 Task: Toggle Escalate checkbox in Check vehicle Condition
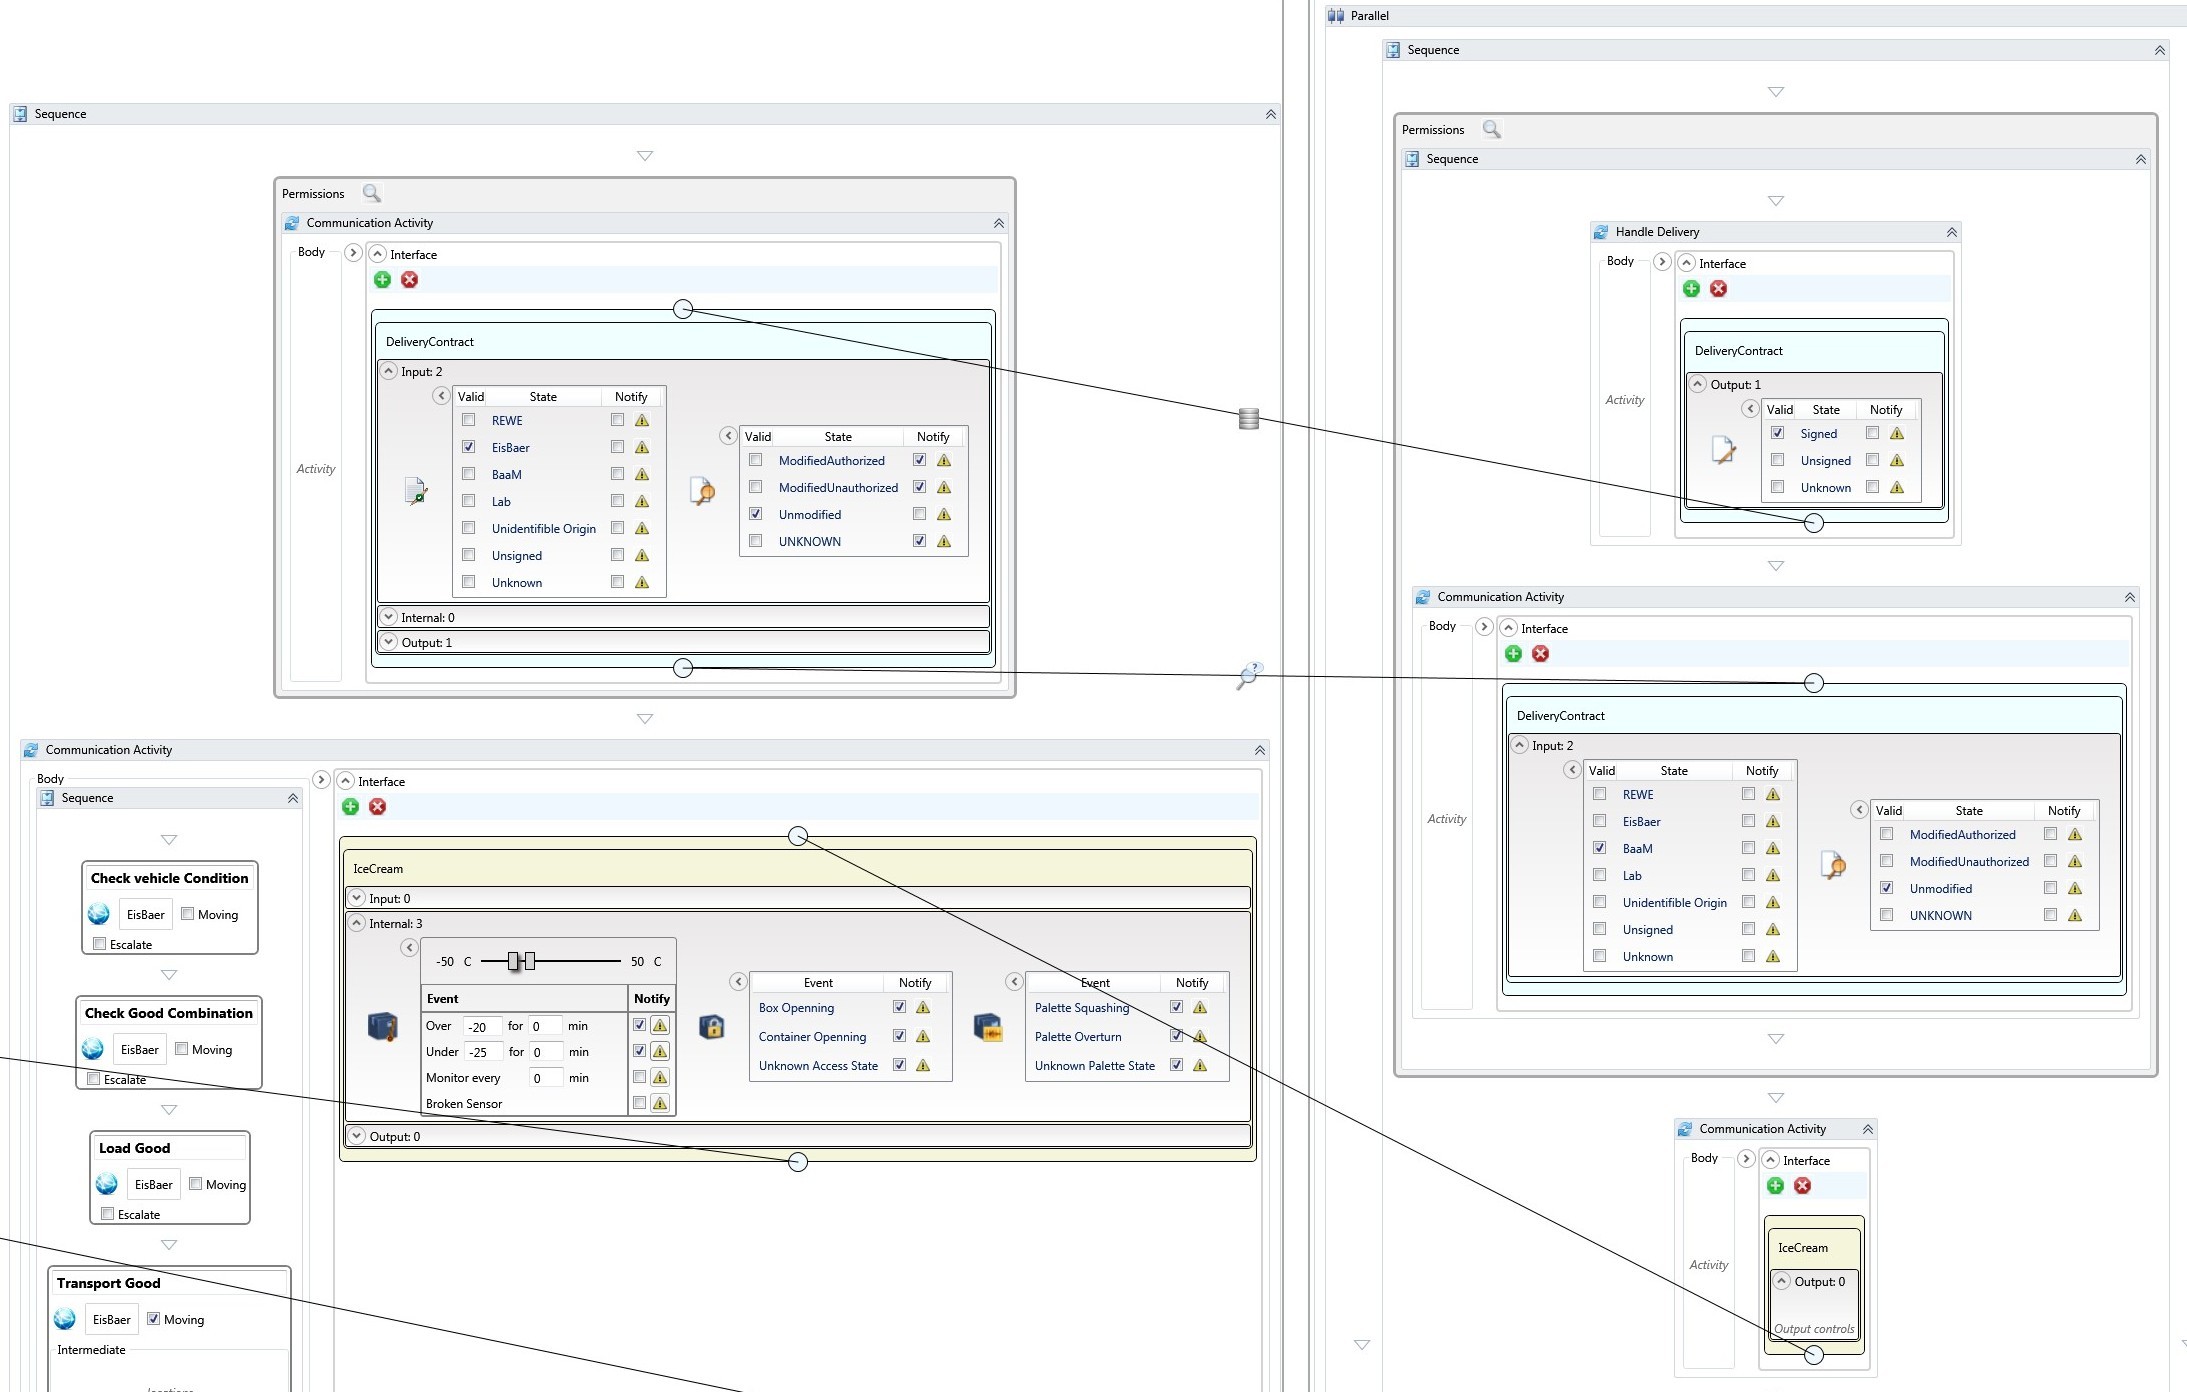(x=99, y=944)
